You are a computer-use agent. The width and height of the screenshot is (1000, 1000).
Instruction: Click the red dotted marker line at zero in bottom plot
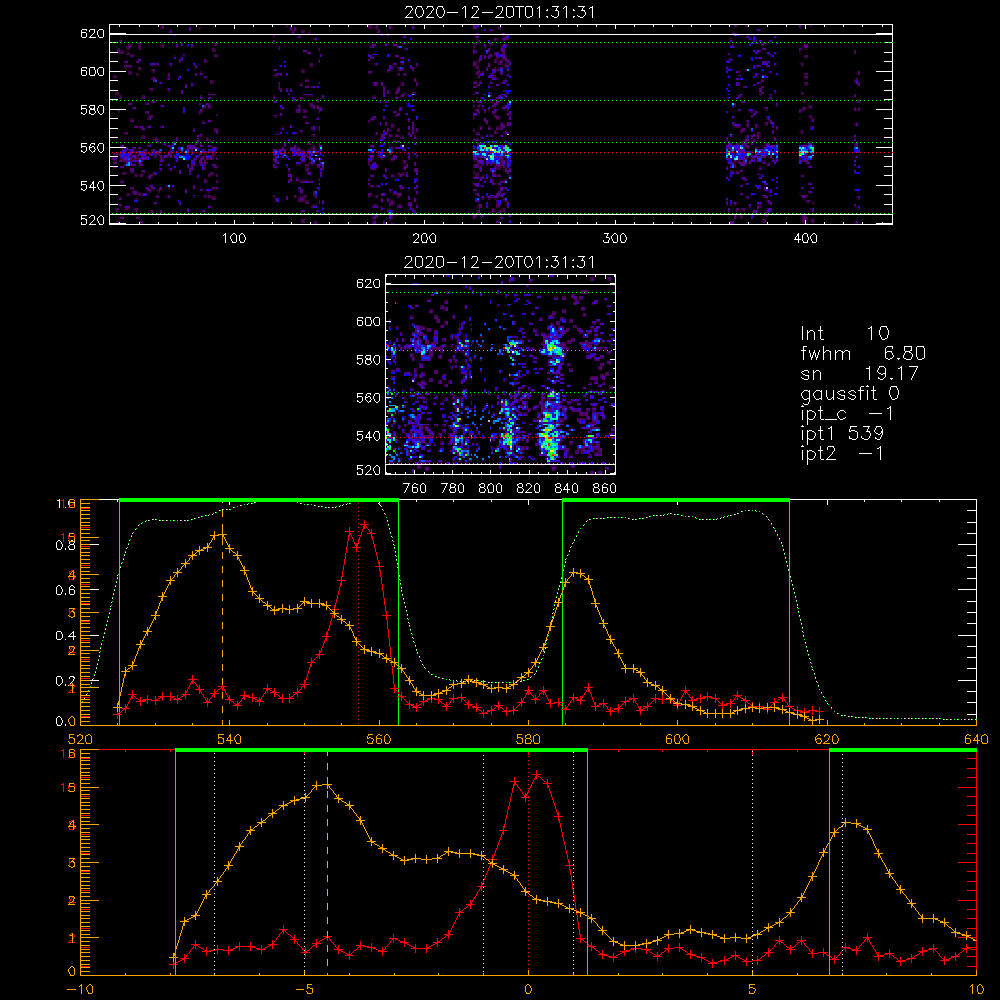528,862
